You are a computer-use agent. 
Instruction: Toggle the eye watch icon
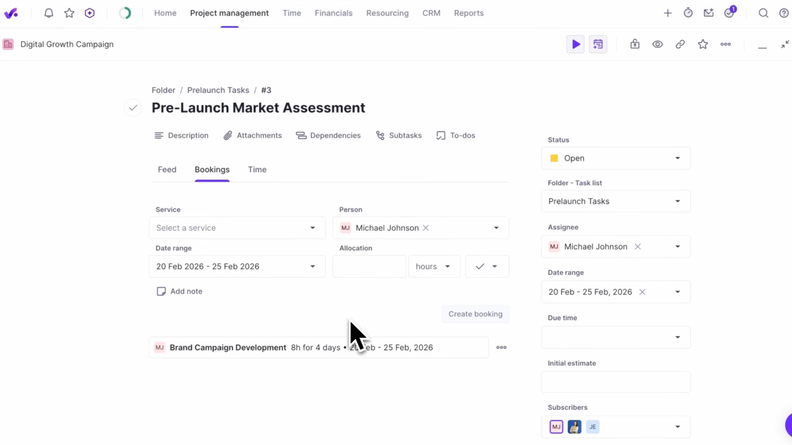tap(657, 44)
